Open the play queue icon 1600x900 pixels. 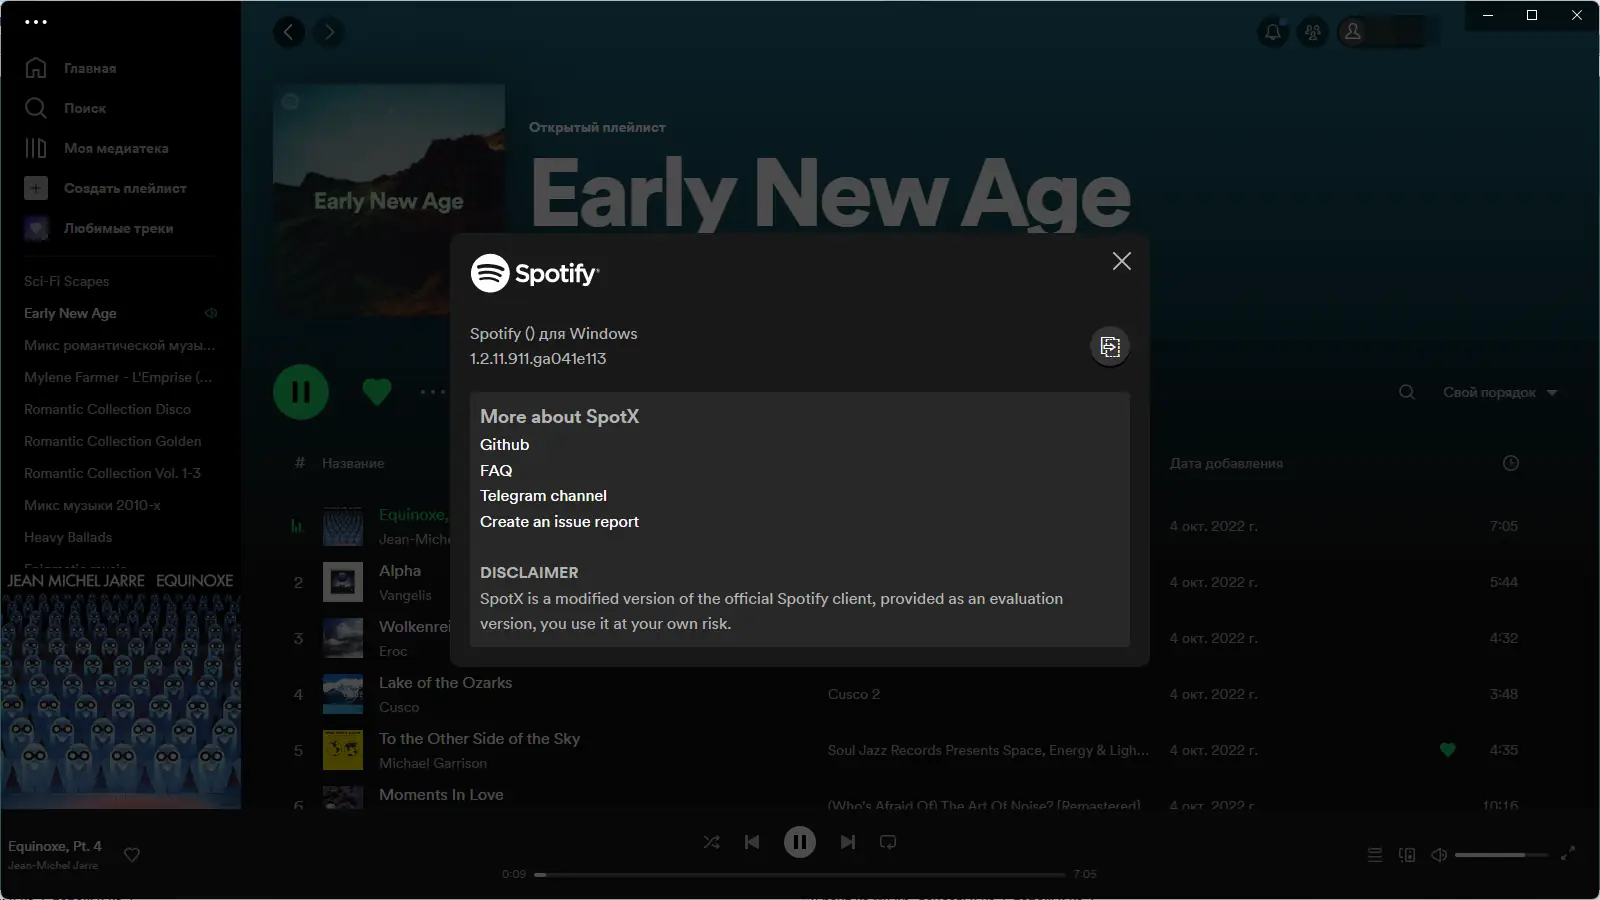(x=1374, y=854)
